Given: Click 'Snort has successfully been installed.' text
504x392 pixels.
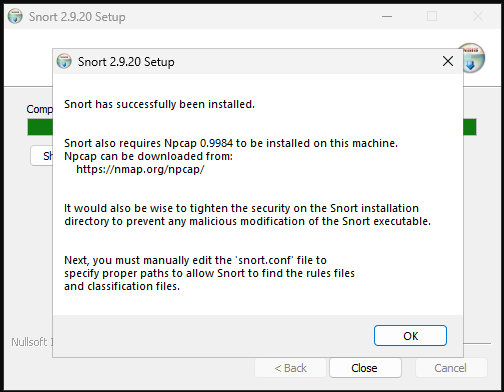Looking at the screenshot, I should (x=159, y=104).
